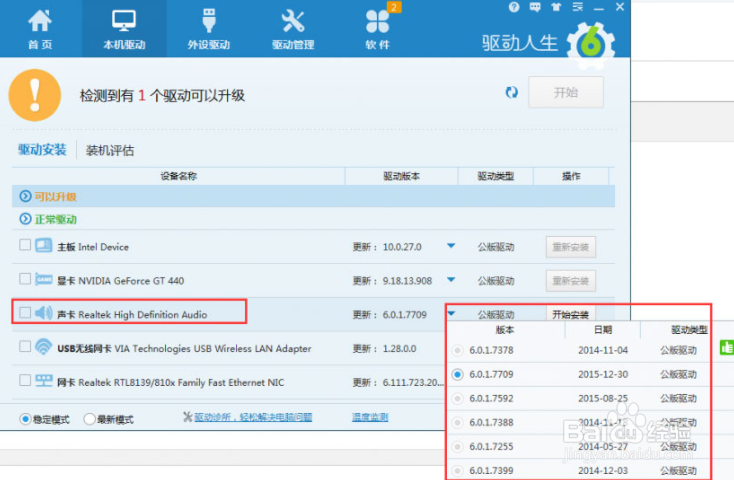
Task: Open the 驱动管理 tab
Action: click(293, 29)
